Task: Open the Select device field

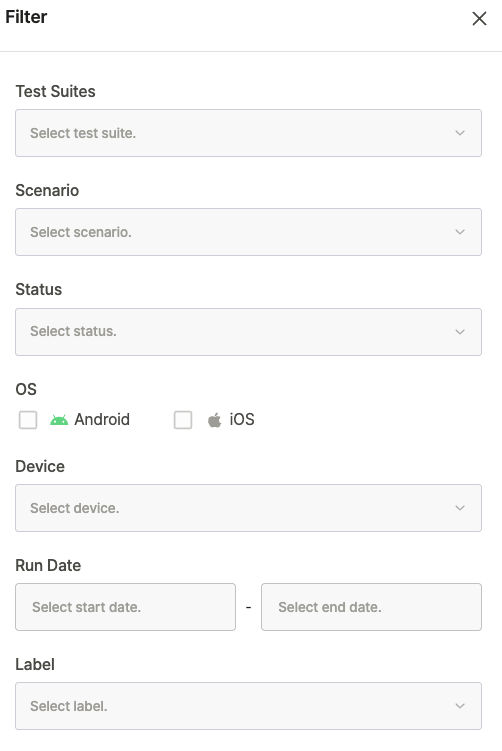Action: [248, 508]
